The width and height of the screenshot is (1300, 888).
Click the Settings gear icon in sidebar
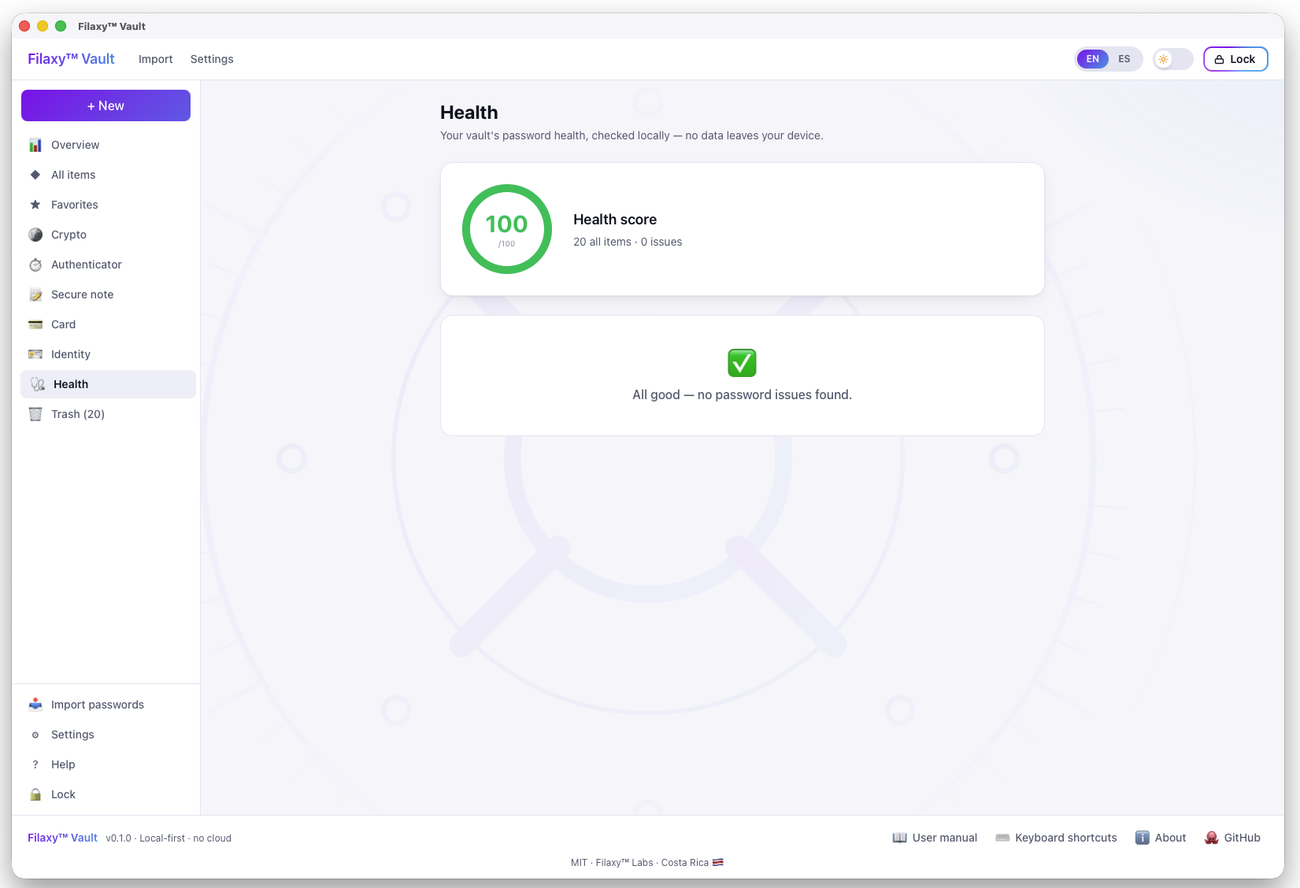[35, 735]
